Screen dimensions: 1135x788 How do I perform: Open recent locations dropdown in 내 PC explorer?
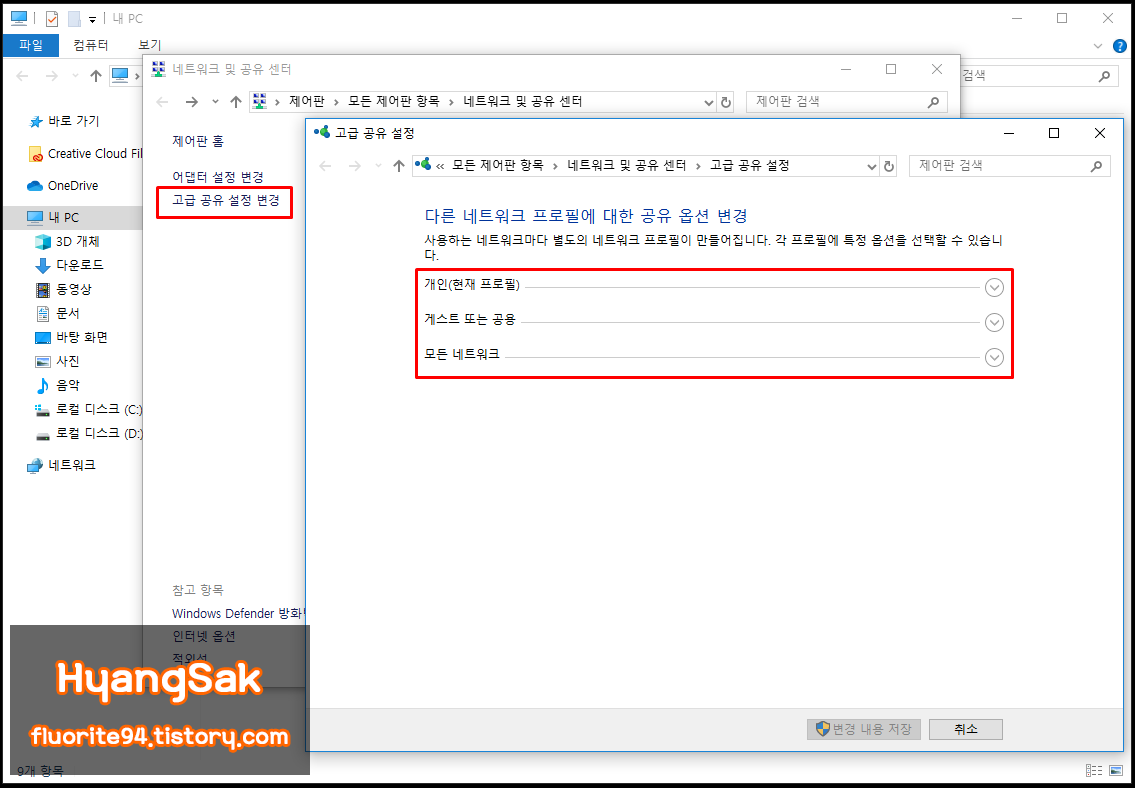pyautogui.click(x=75, y=76)
